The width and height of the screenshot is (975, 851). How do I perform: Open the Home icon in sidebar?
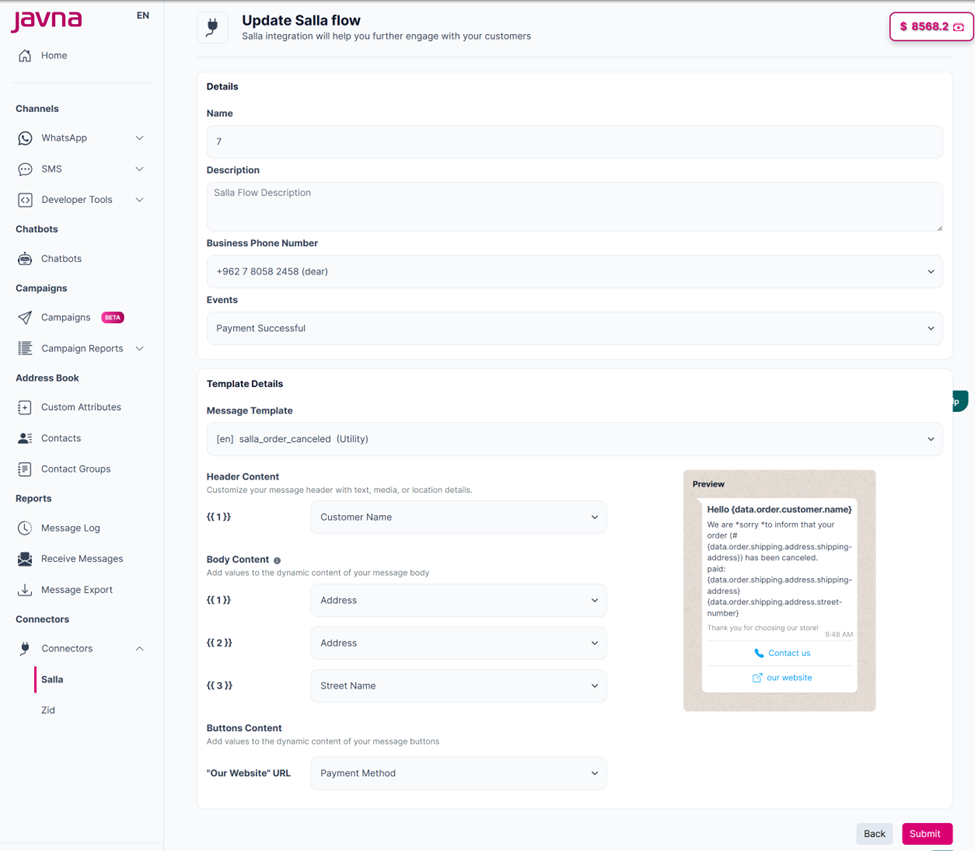click(x=25, y=55)
